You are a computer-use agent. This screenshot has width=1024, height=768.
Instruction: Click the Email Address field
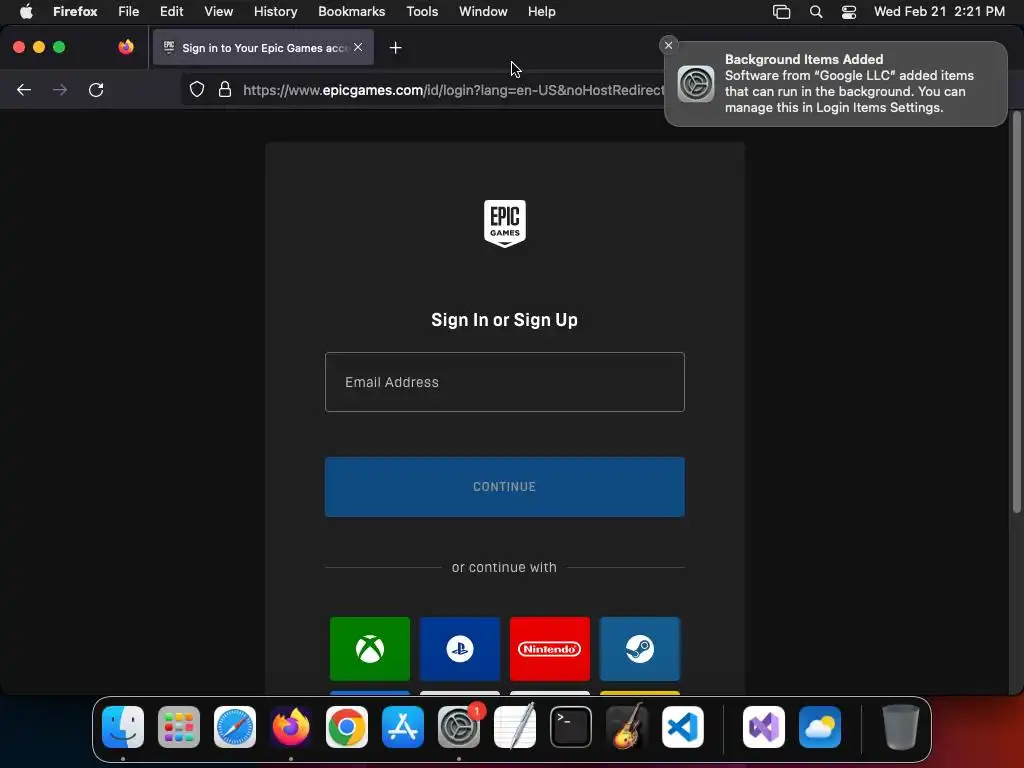click(505, 382)
